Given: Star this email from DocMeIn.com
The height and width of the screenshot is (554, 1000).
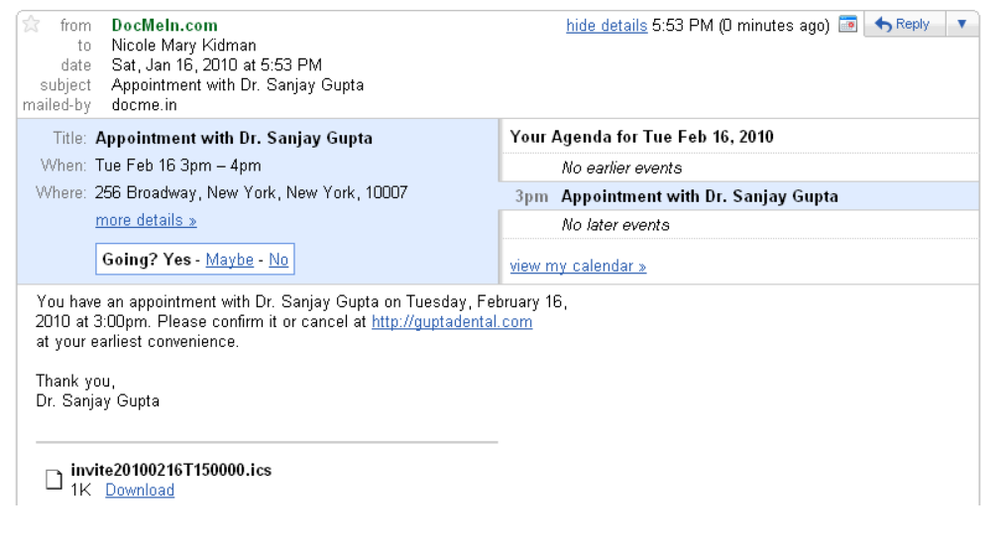Looking at the screenshot, I should [31, 25].
